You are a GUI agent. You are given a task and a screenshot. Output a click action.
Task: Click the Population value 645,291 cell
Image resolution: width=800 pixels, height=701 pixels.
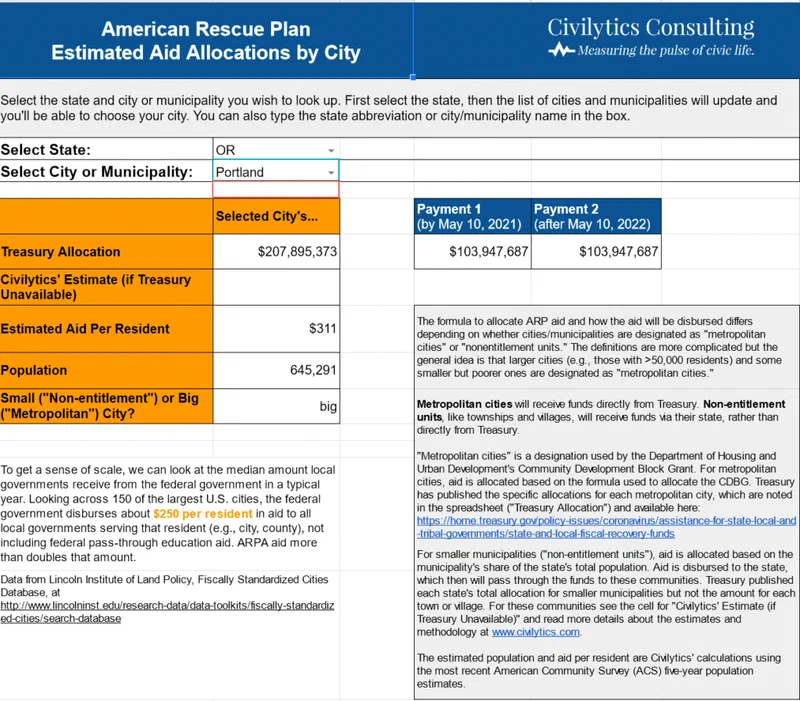276,370
